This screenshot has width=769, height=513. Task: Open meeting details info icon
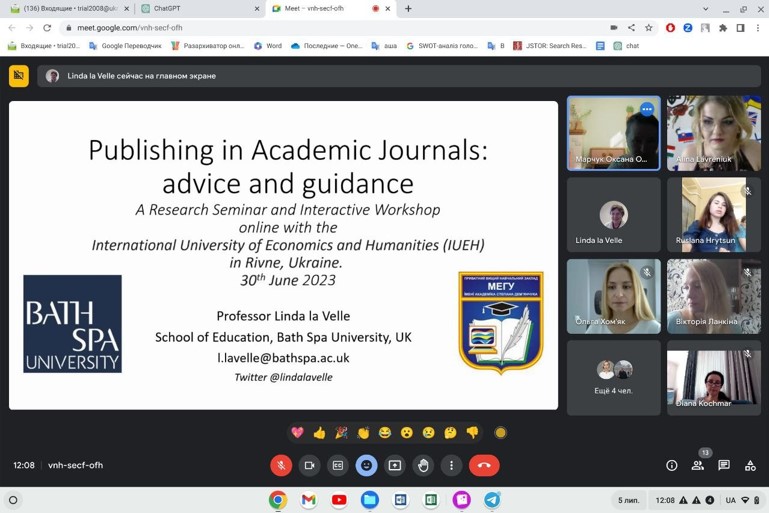coord(672,465)
